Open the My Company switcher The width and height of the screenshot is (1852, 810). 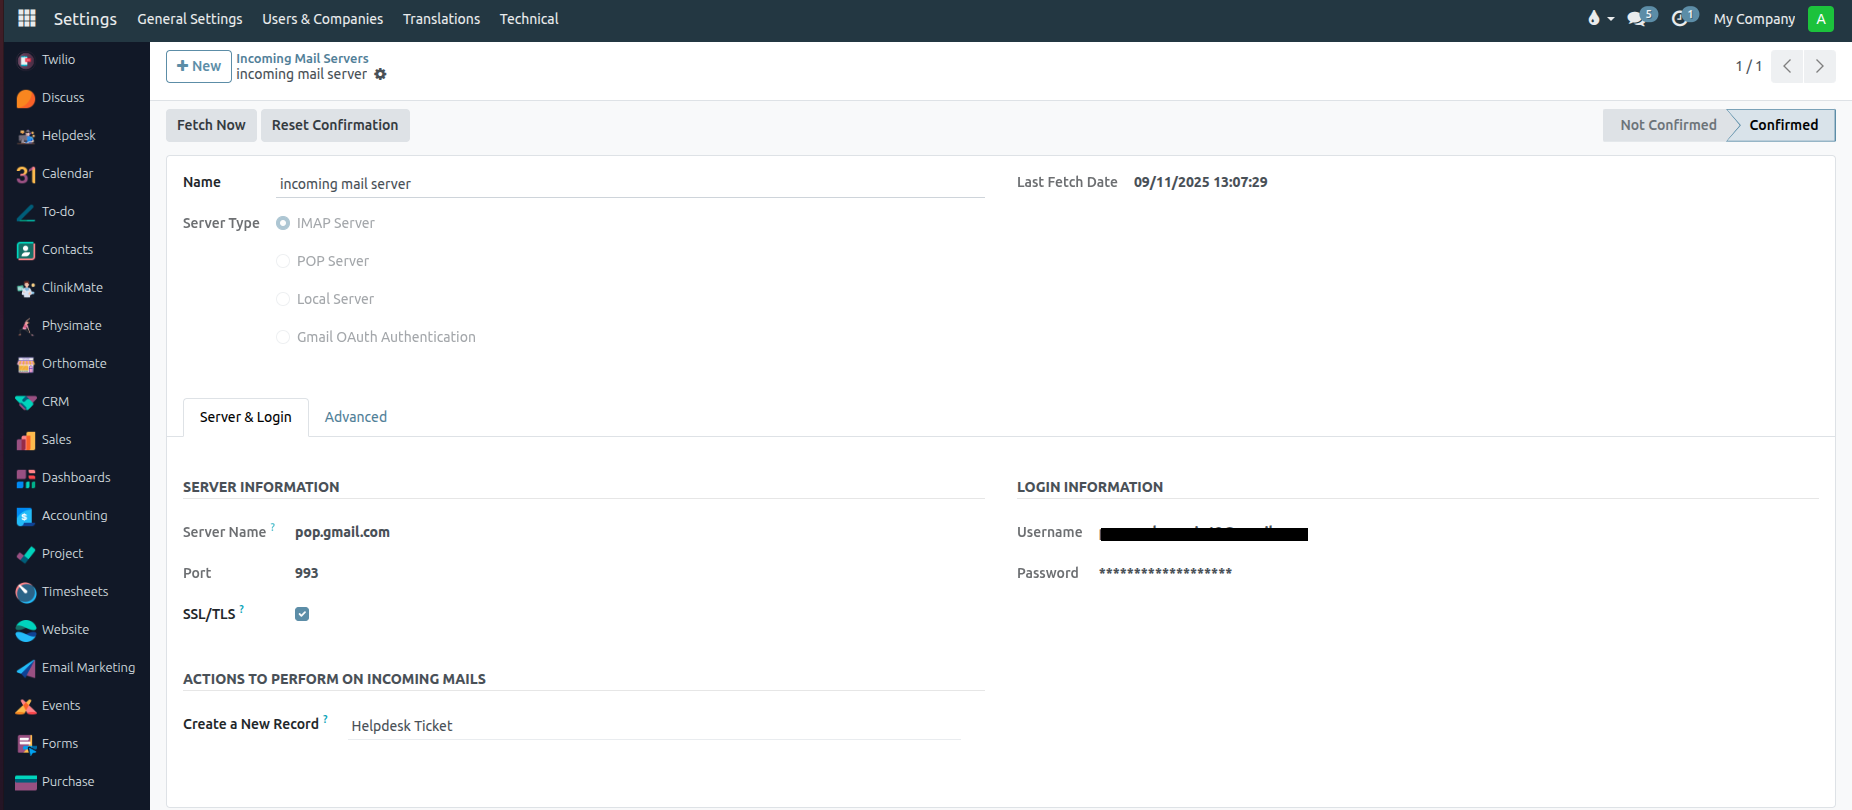tap(1754, 19)
